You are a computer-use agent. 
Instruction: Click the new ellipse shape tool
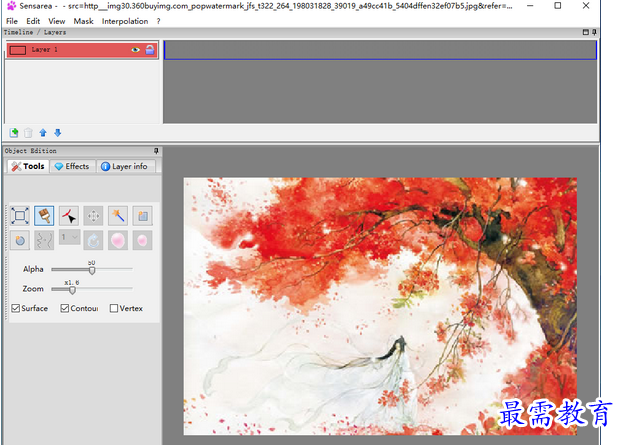(x=20, y=240)
